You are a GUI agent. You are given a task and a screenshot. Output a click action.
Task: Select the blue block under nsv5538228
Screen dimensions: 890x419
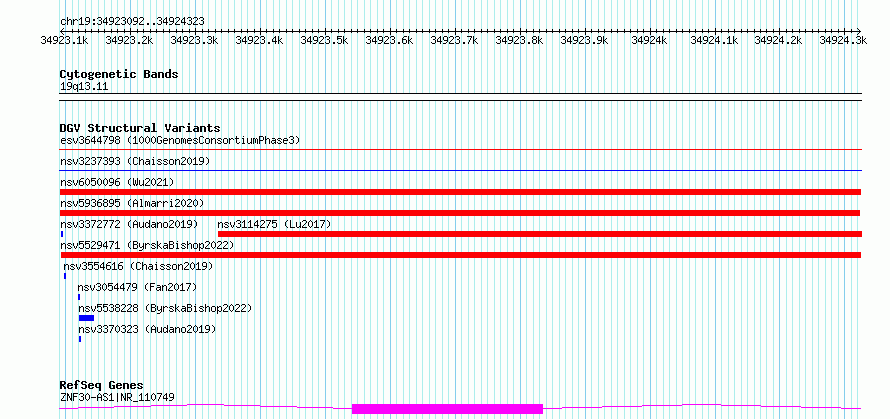point(86,318)
